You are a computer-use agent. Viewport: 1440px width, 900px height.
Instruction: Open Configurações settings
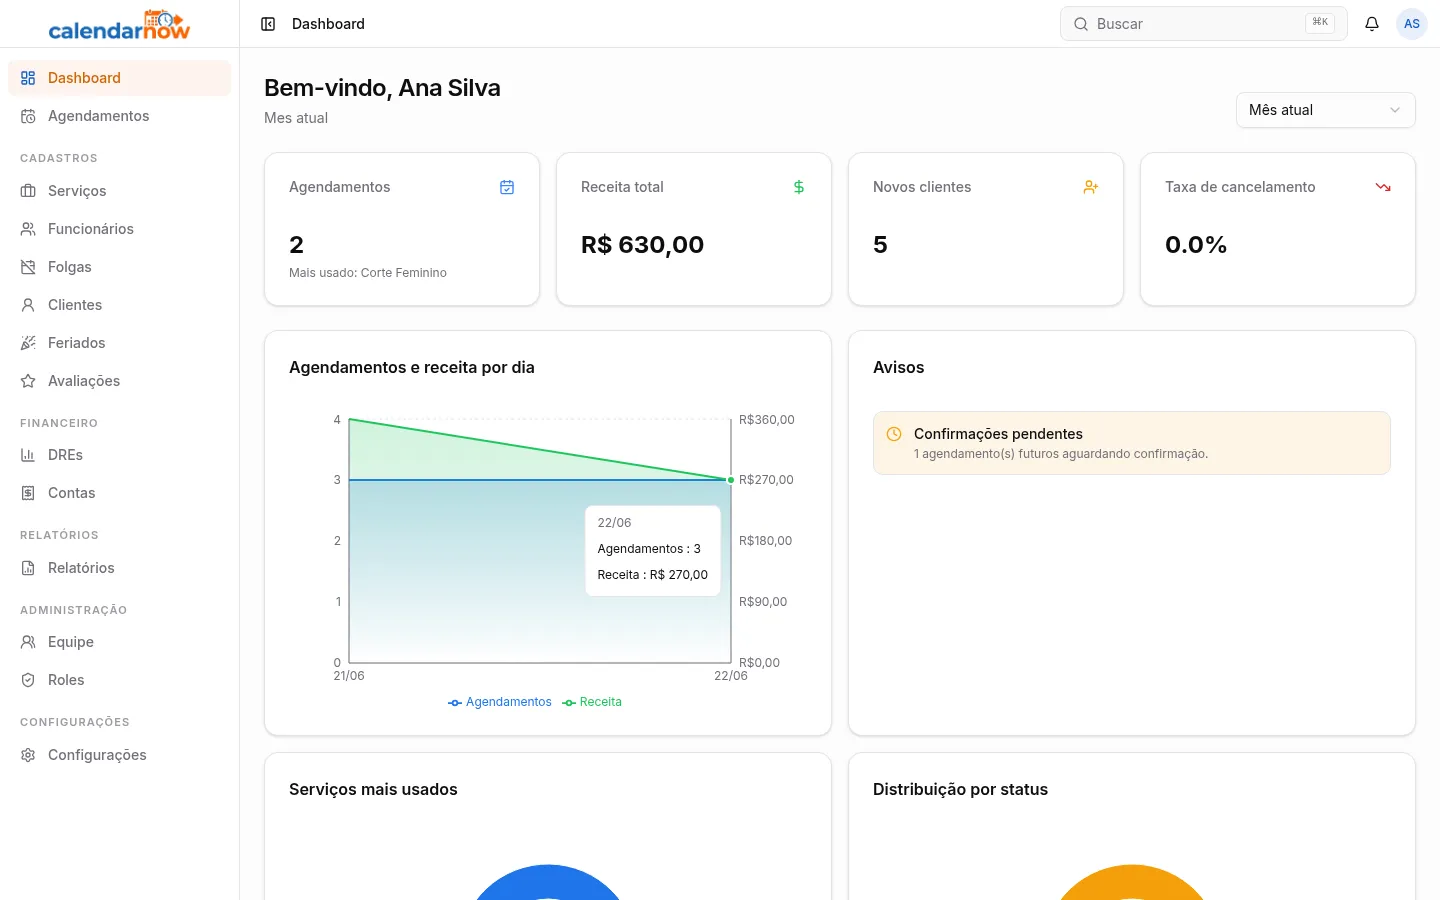[119, 755]
